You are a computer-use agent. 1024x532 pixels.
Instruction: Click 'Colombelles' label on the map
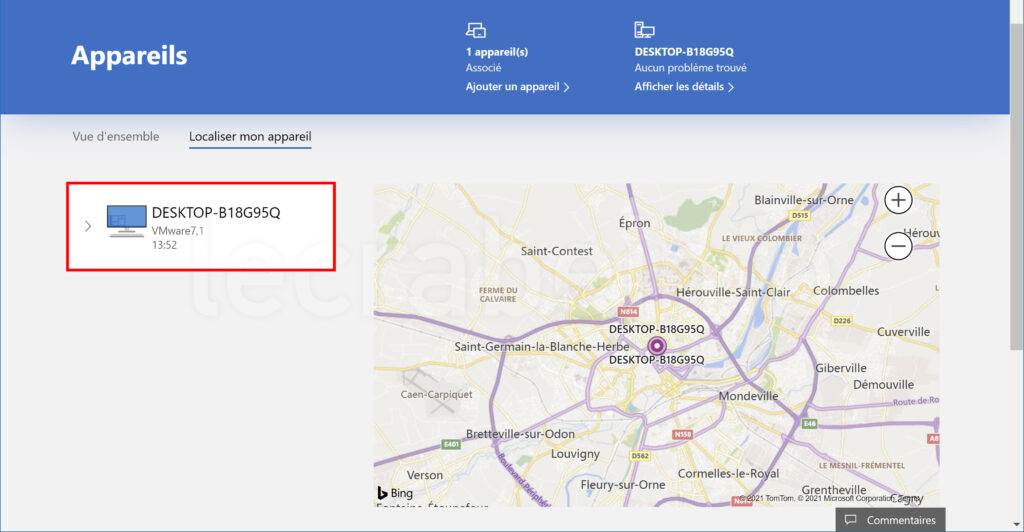pos(846,291)
